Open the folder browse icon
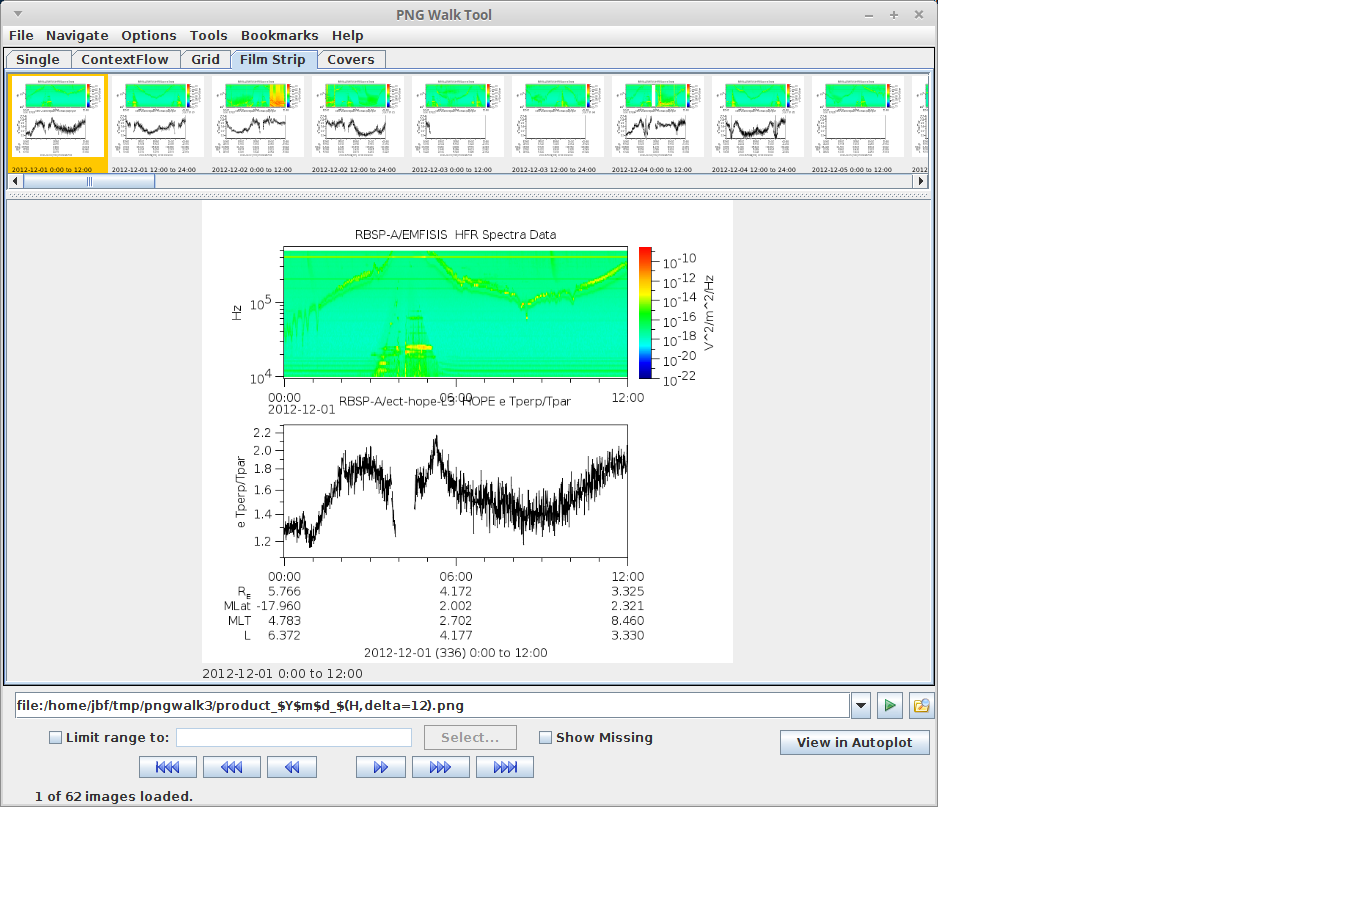The height and width of the screenshot is (916, 1345). tap(921, 705)
